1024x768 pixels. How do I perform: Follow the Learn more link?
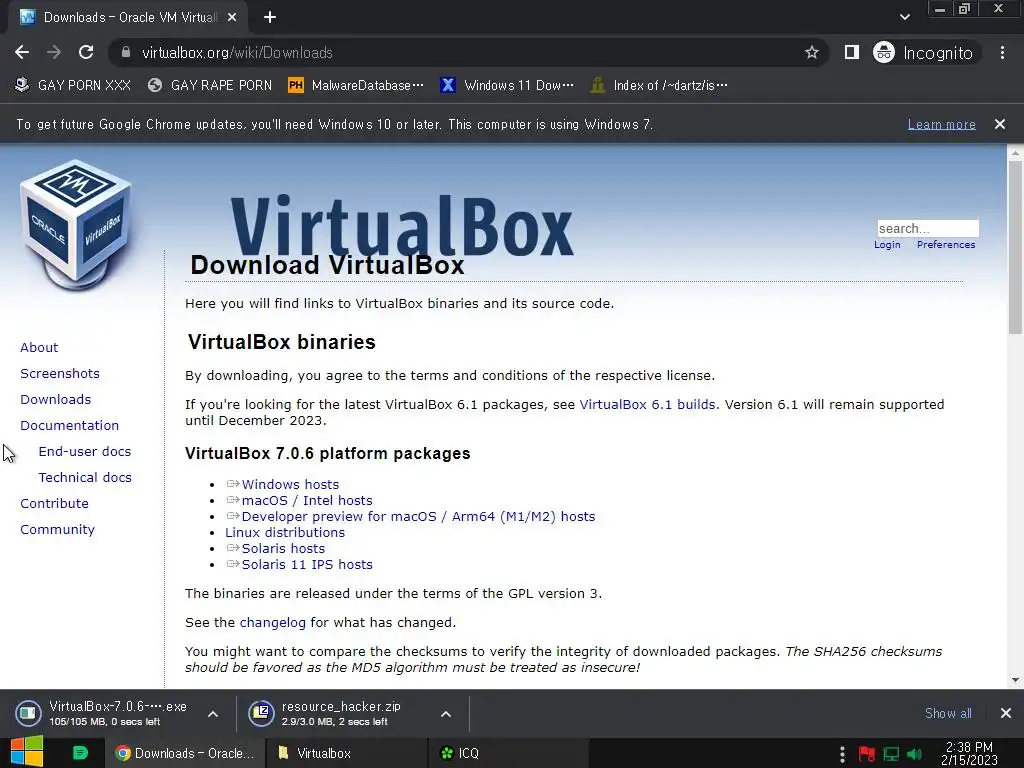tap(941, 124)
